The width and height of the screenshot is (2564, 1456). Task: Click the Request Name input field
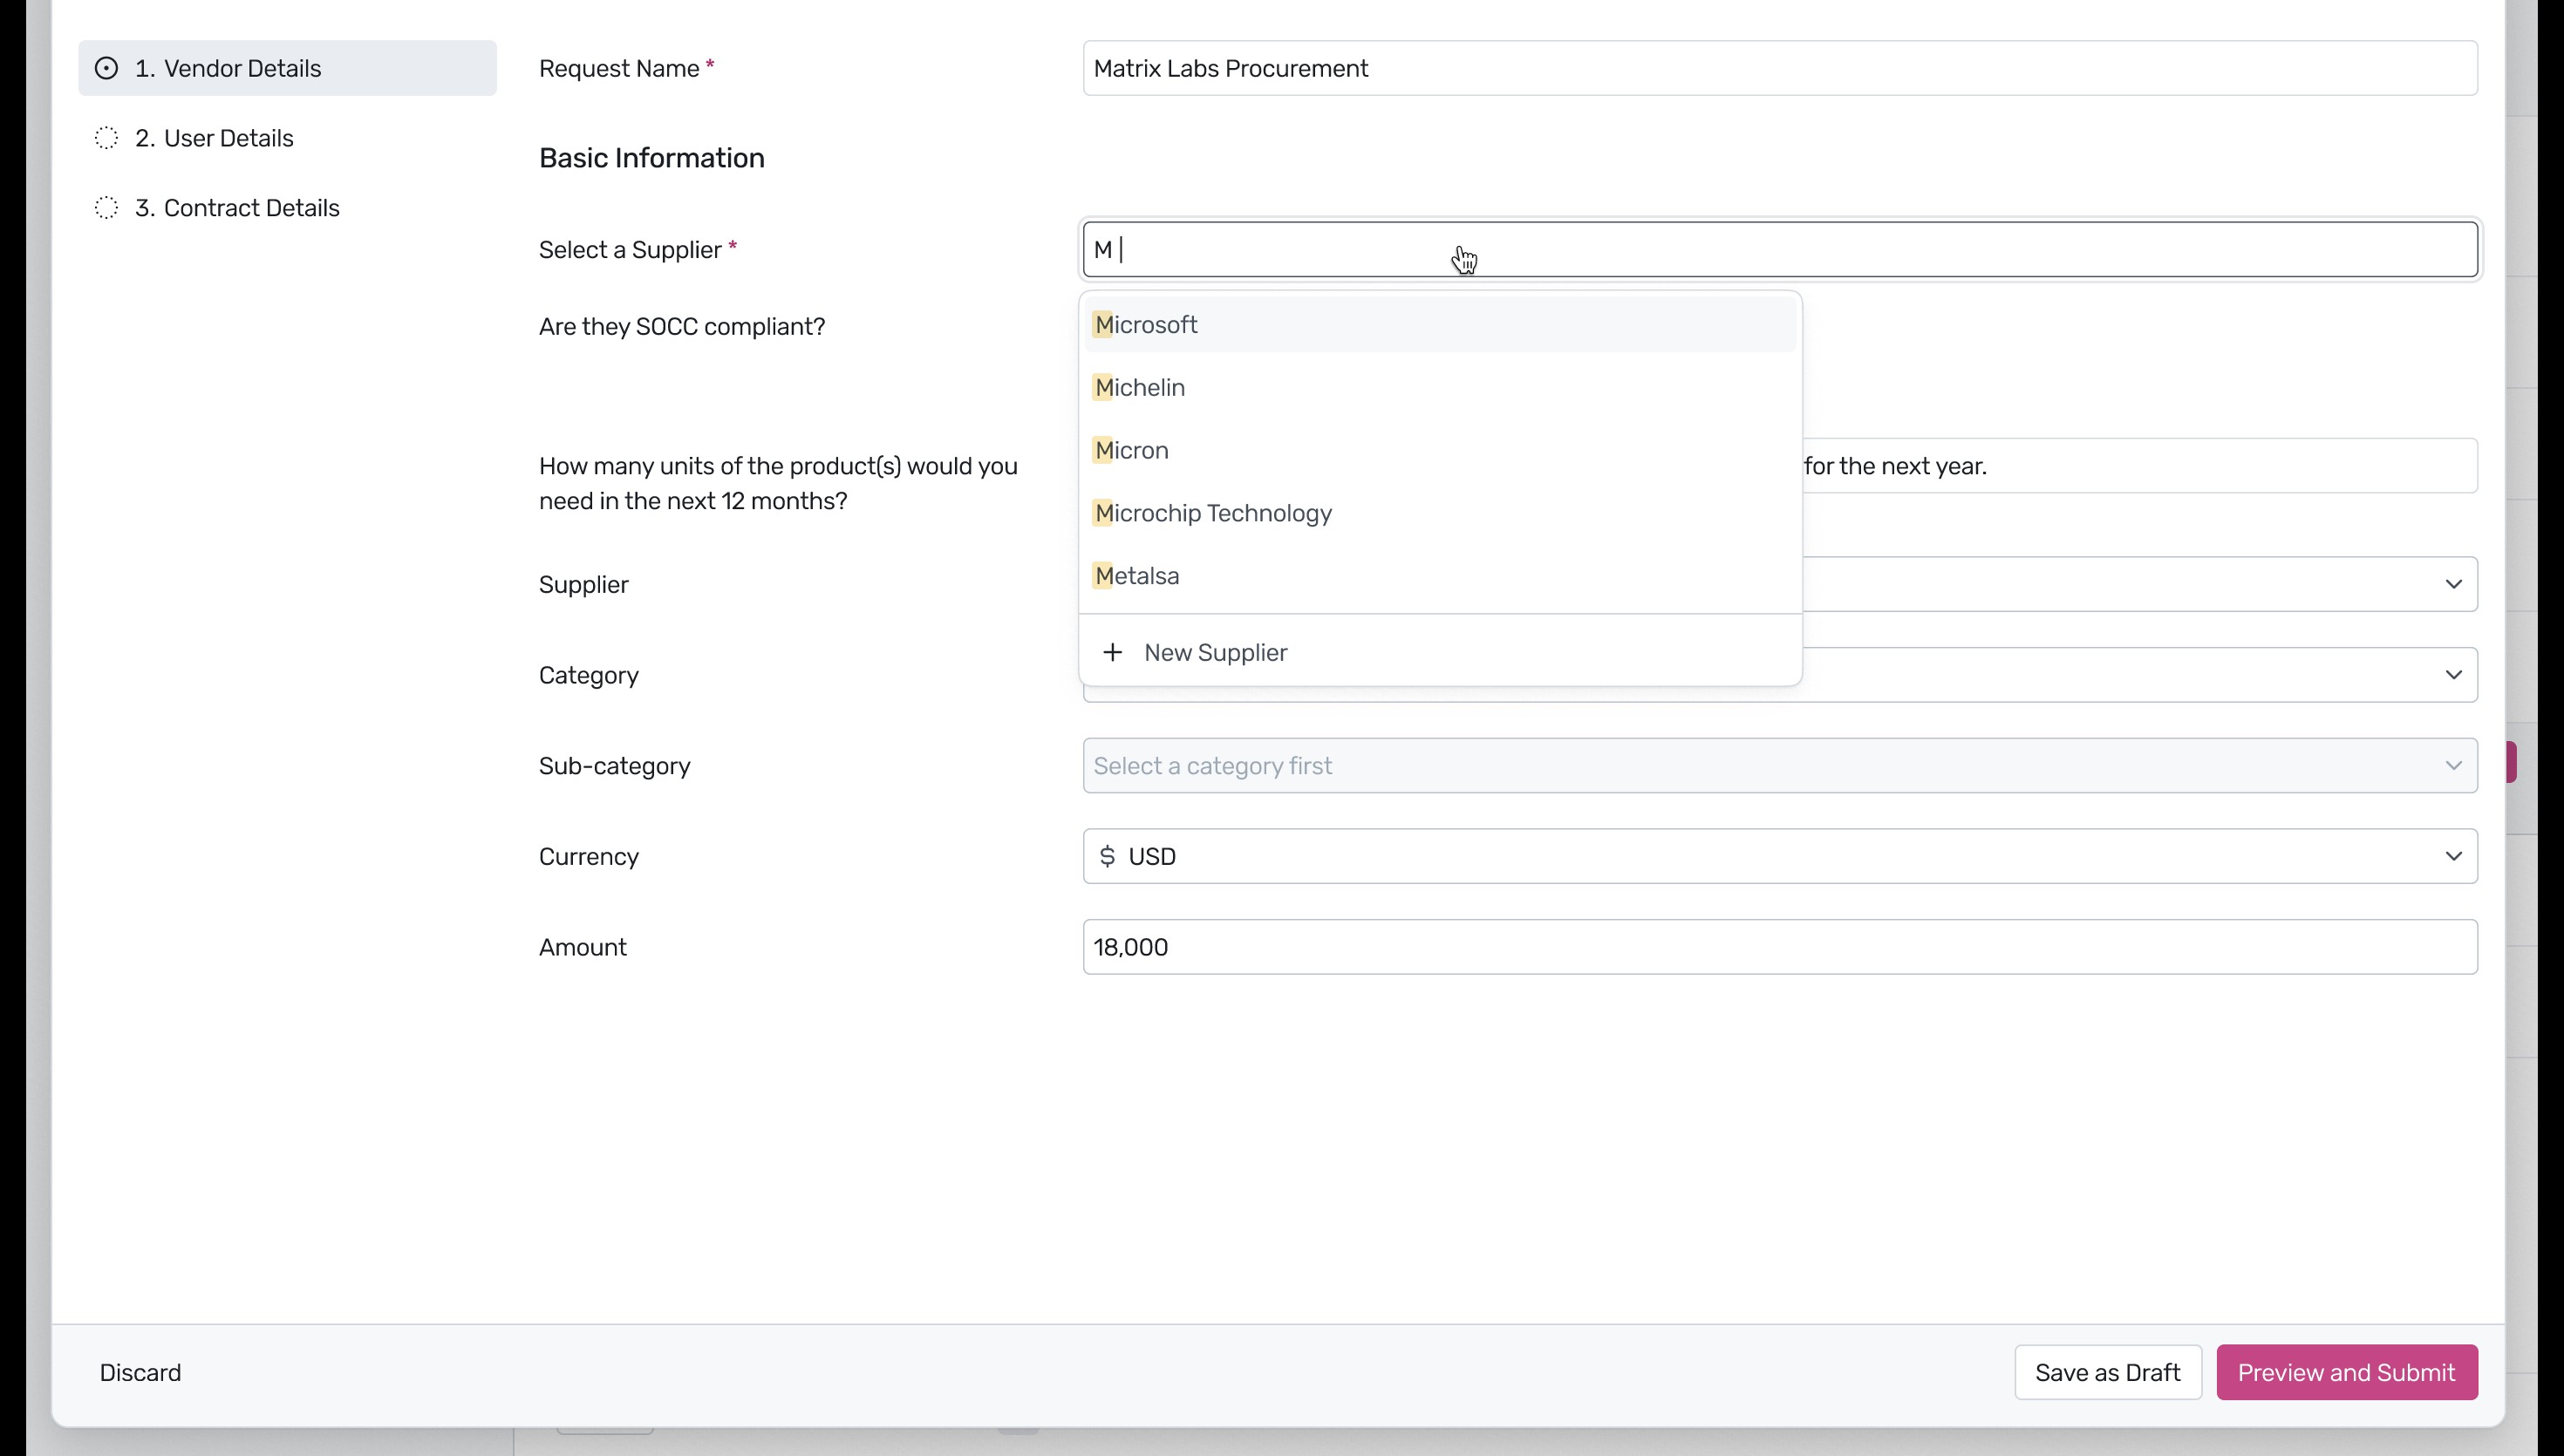1779,68
